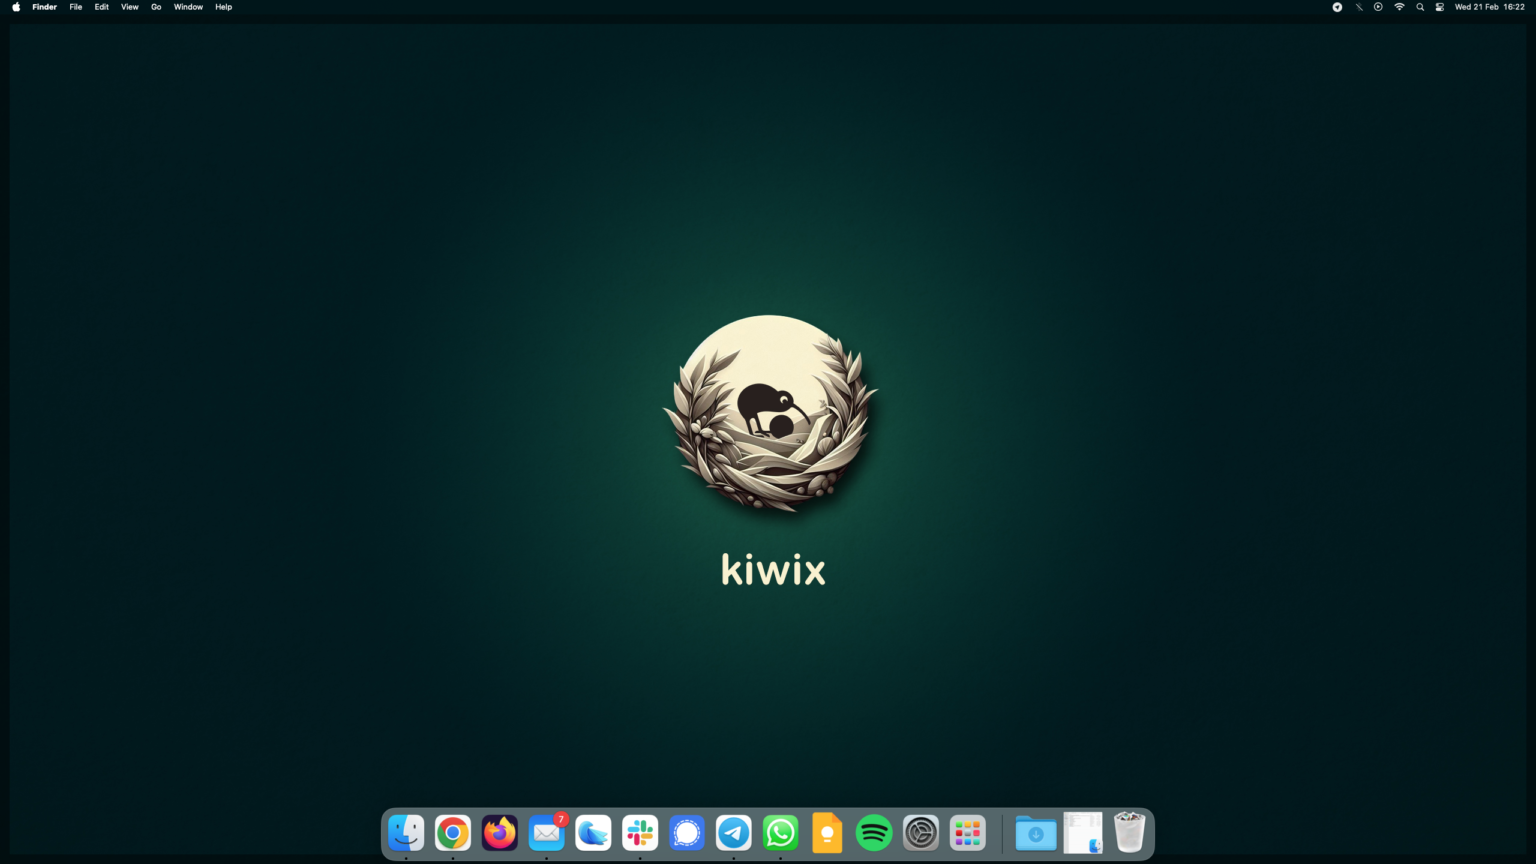Open System Settings from the Dock
1536x864 pixels.
click(x=920, y=832)
